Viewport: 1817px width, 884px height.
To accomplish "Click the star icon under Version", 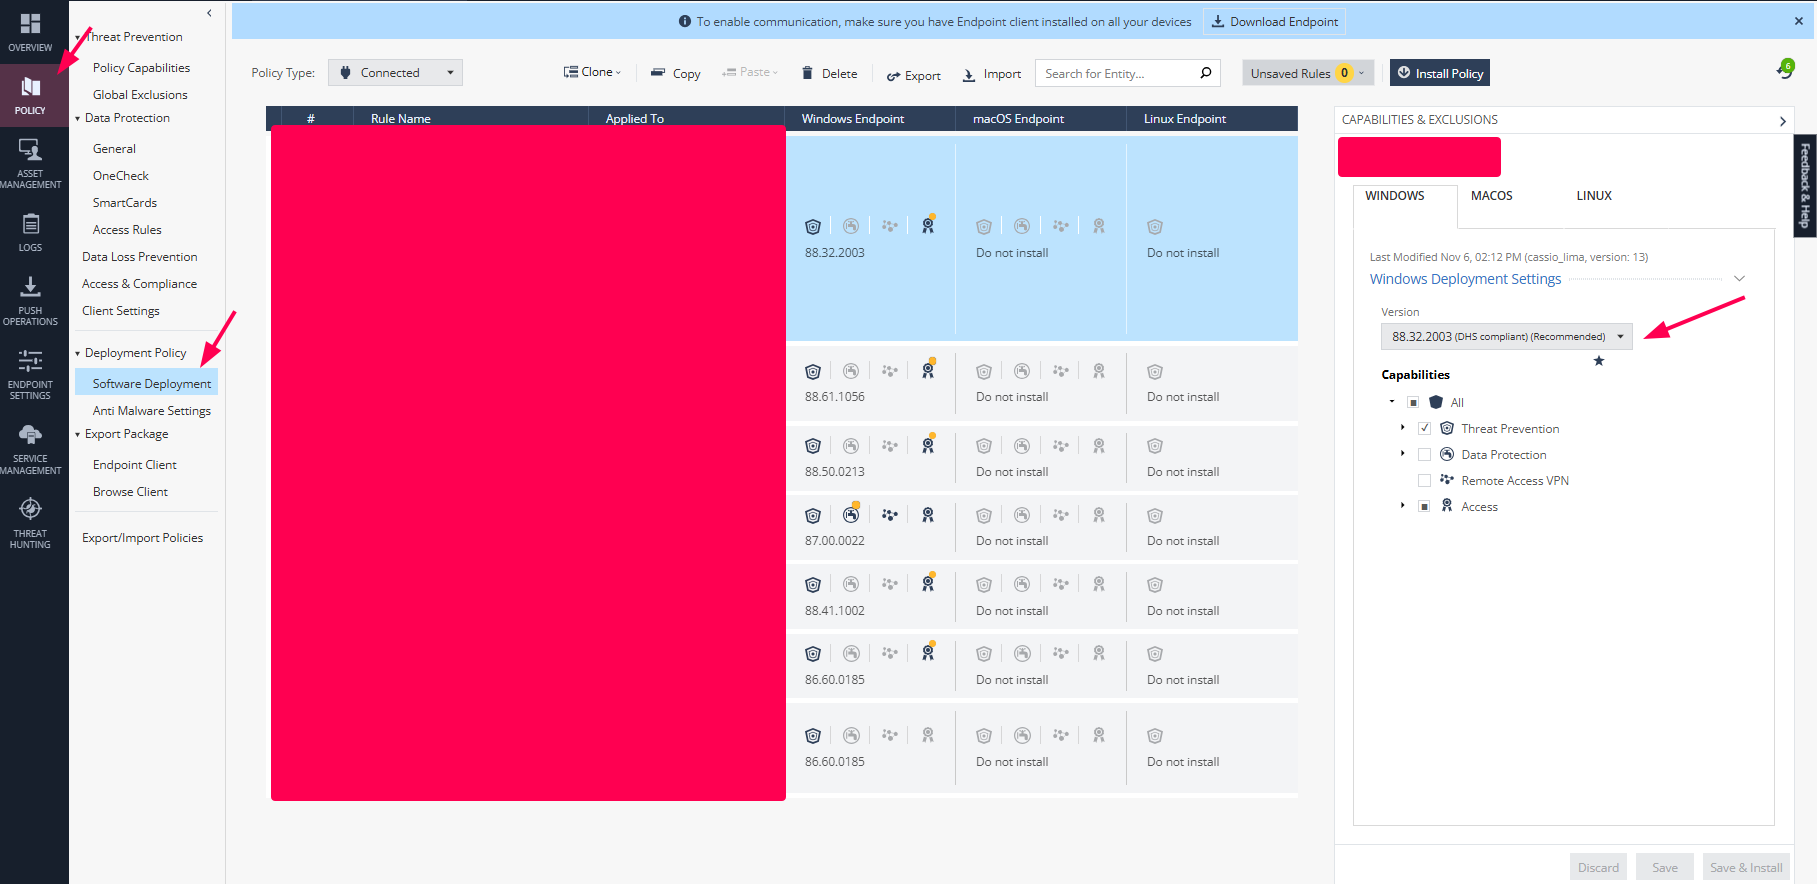I will point(1599,361).
